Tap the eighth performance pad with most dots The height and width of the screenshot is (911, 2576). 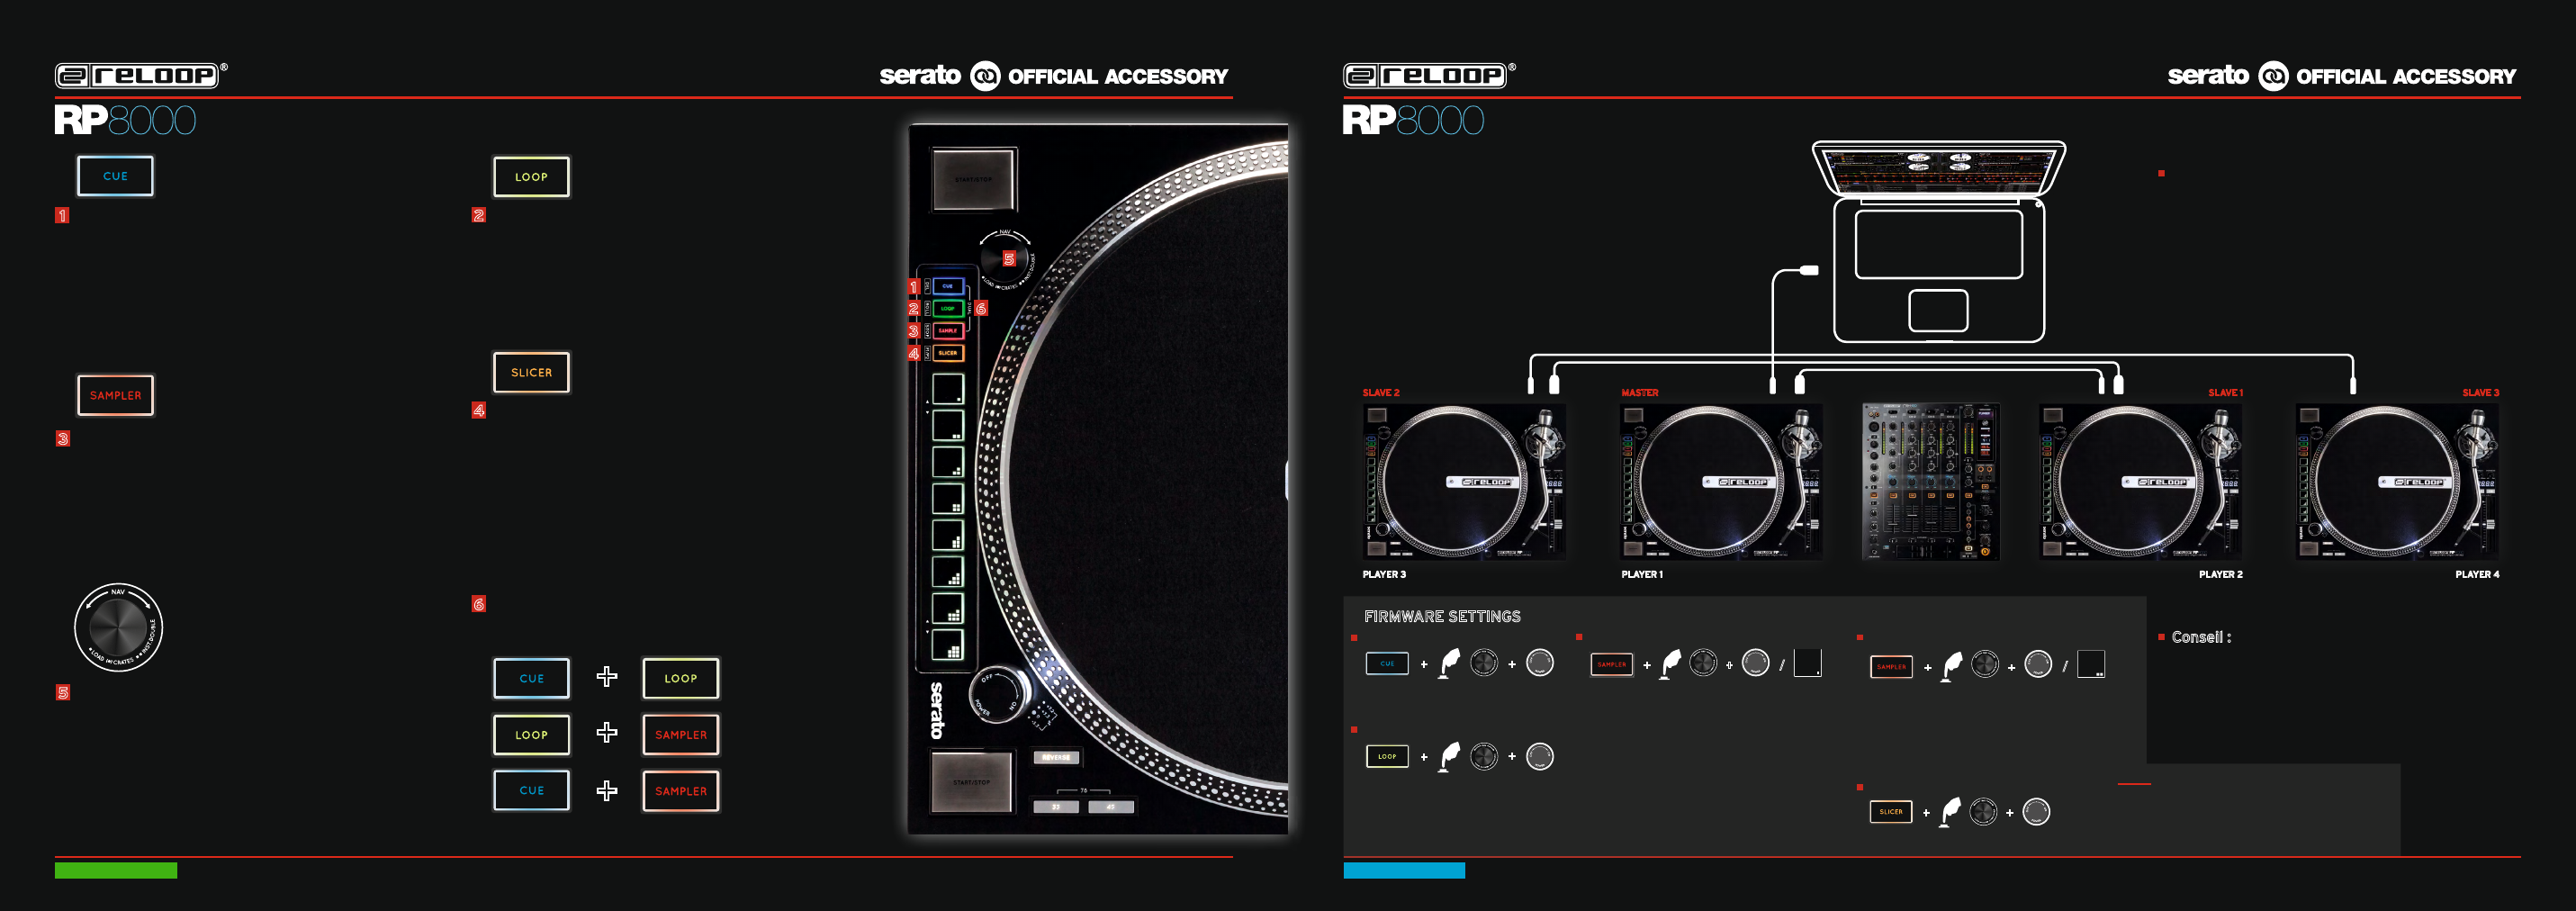pos(947,644)
